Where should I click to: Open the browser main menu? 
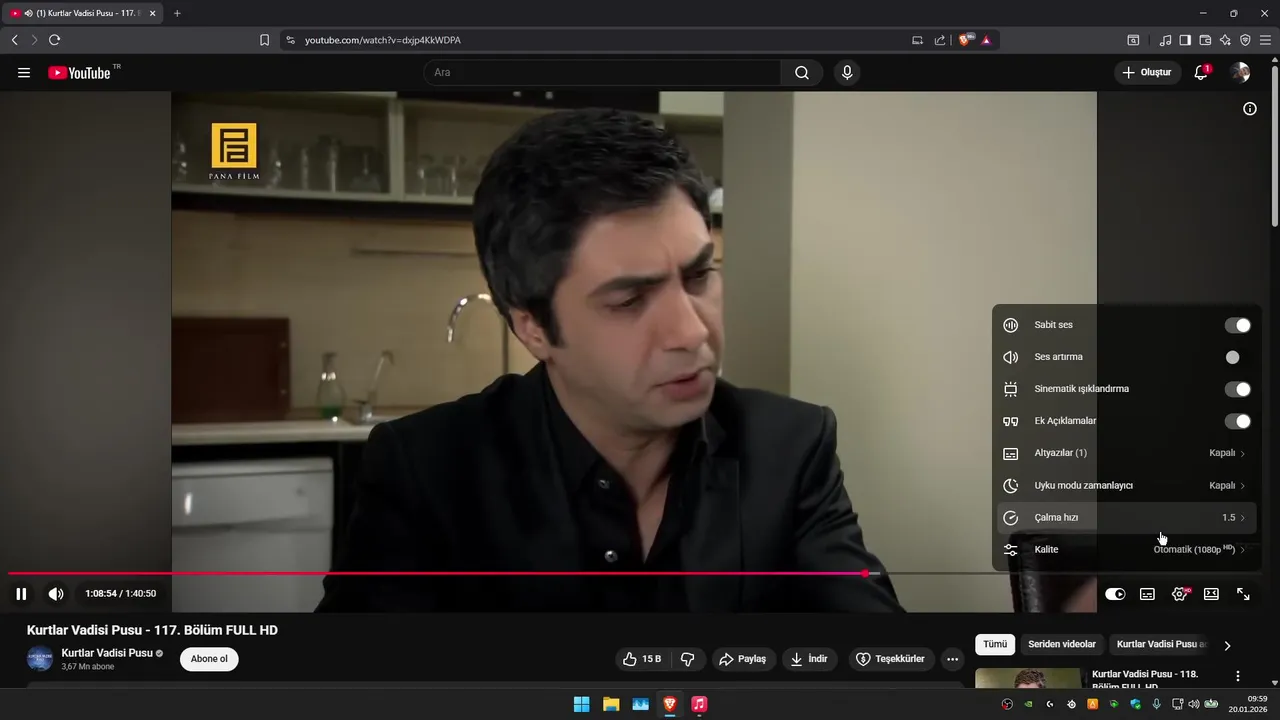click(1265, 40)
